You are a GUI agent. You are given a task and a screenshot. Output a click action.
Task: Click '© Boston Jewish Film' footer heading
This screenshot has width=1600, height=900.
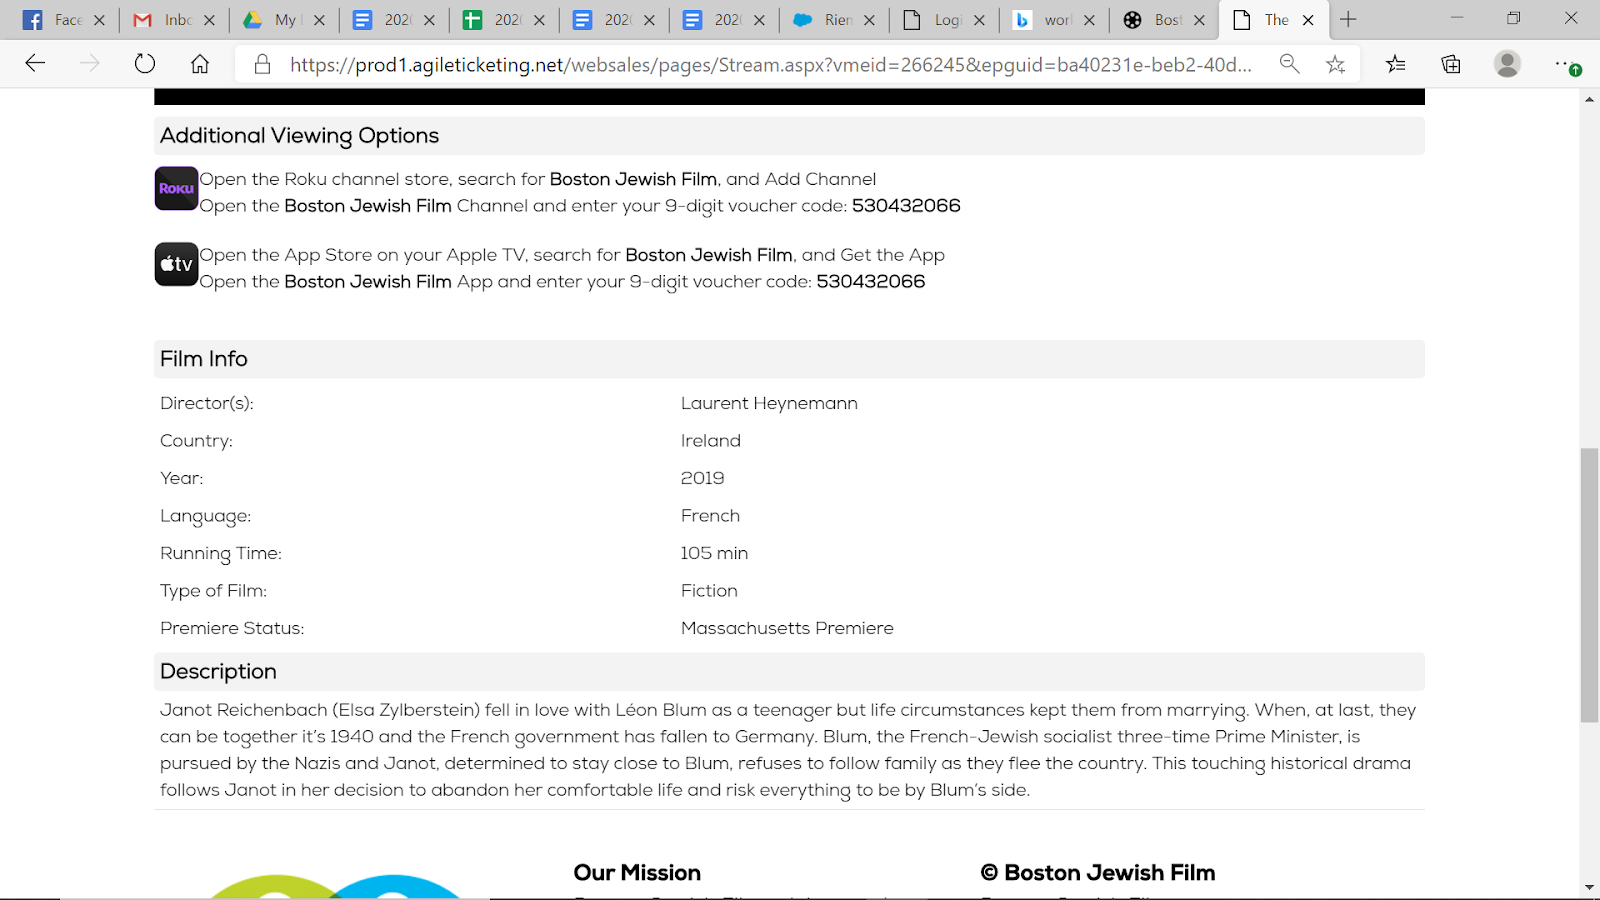click(1098, 873)
